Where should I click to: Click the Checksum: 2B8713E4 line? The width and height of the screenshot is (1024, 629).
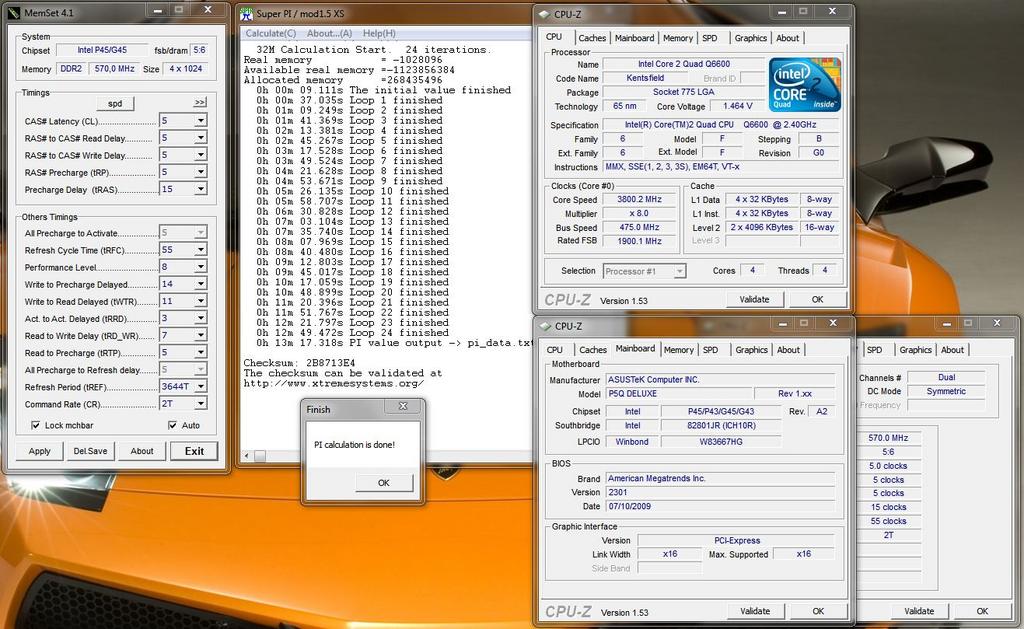300,363
